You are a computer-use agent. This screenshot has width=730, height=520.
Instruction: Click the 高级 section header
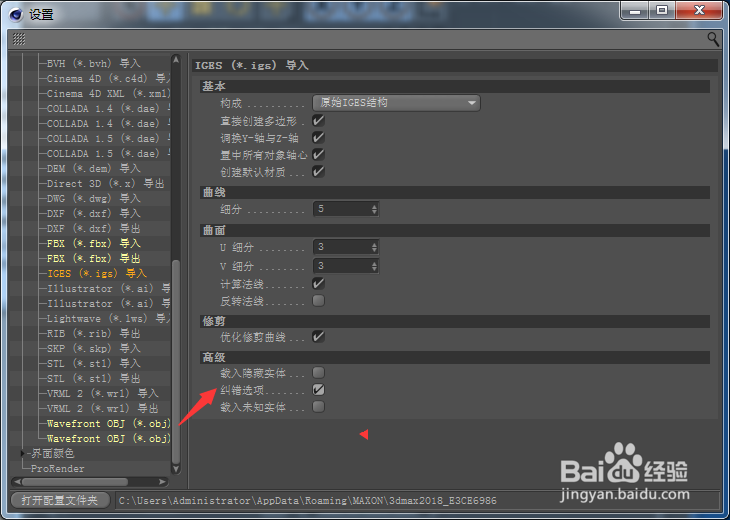point(455,358)
